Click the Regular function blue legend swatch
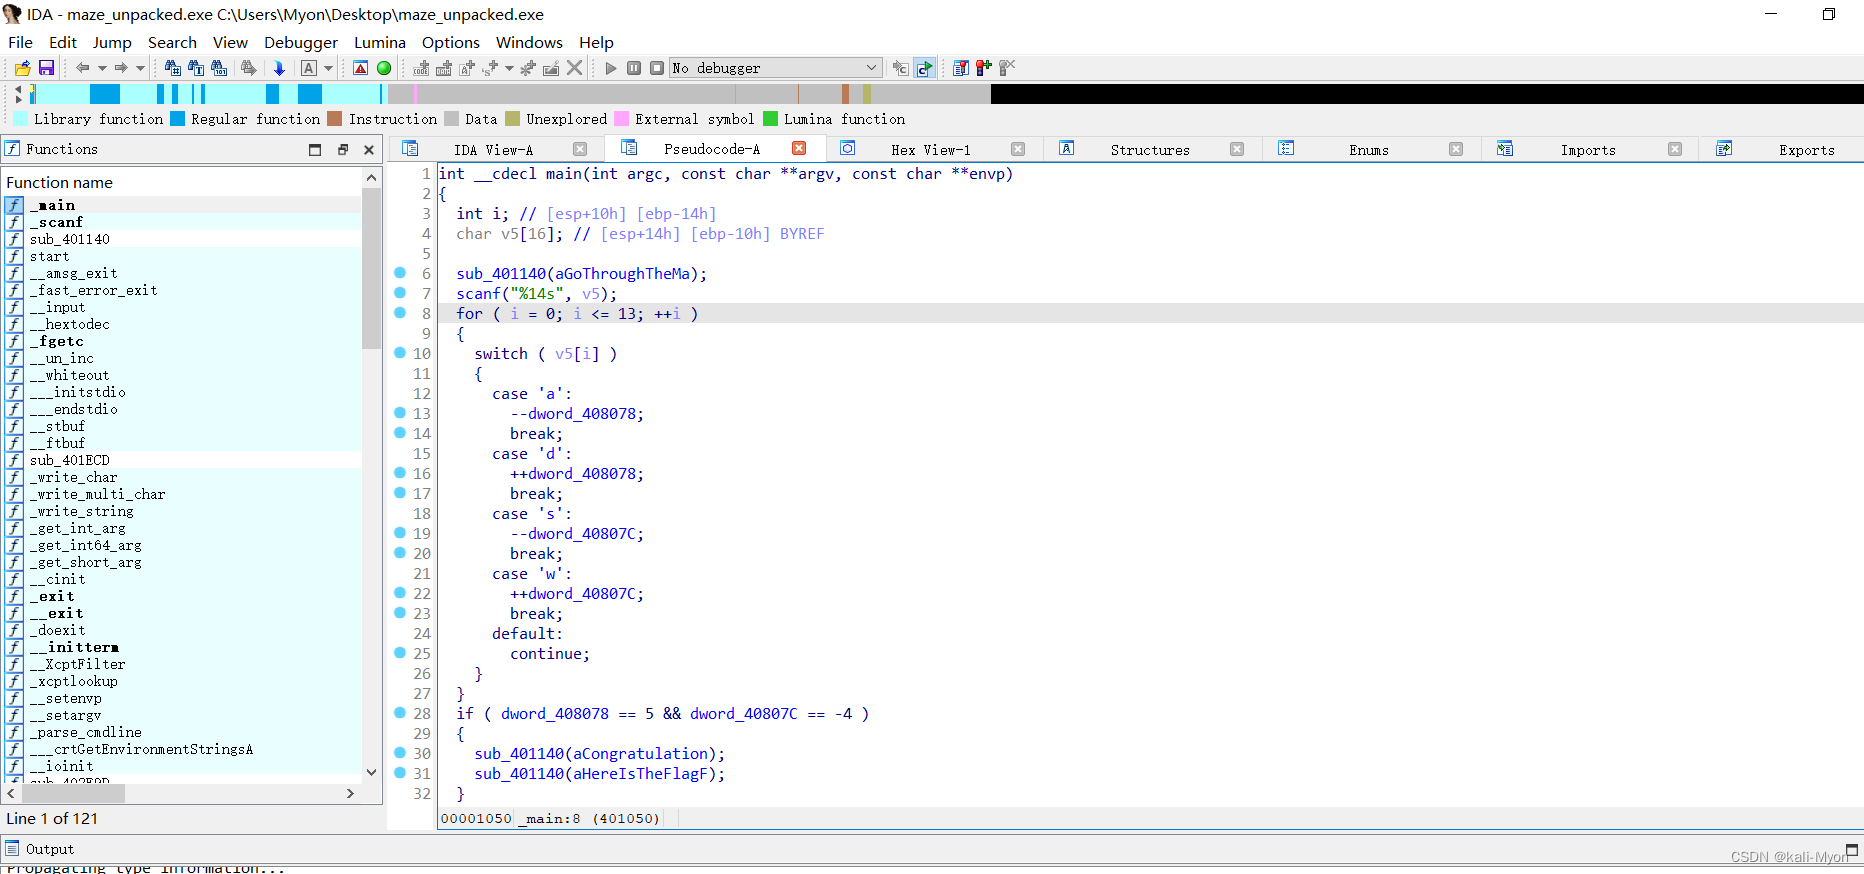 tap(177, 118)
